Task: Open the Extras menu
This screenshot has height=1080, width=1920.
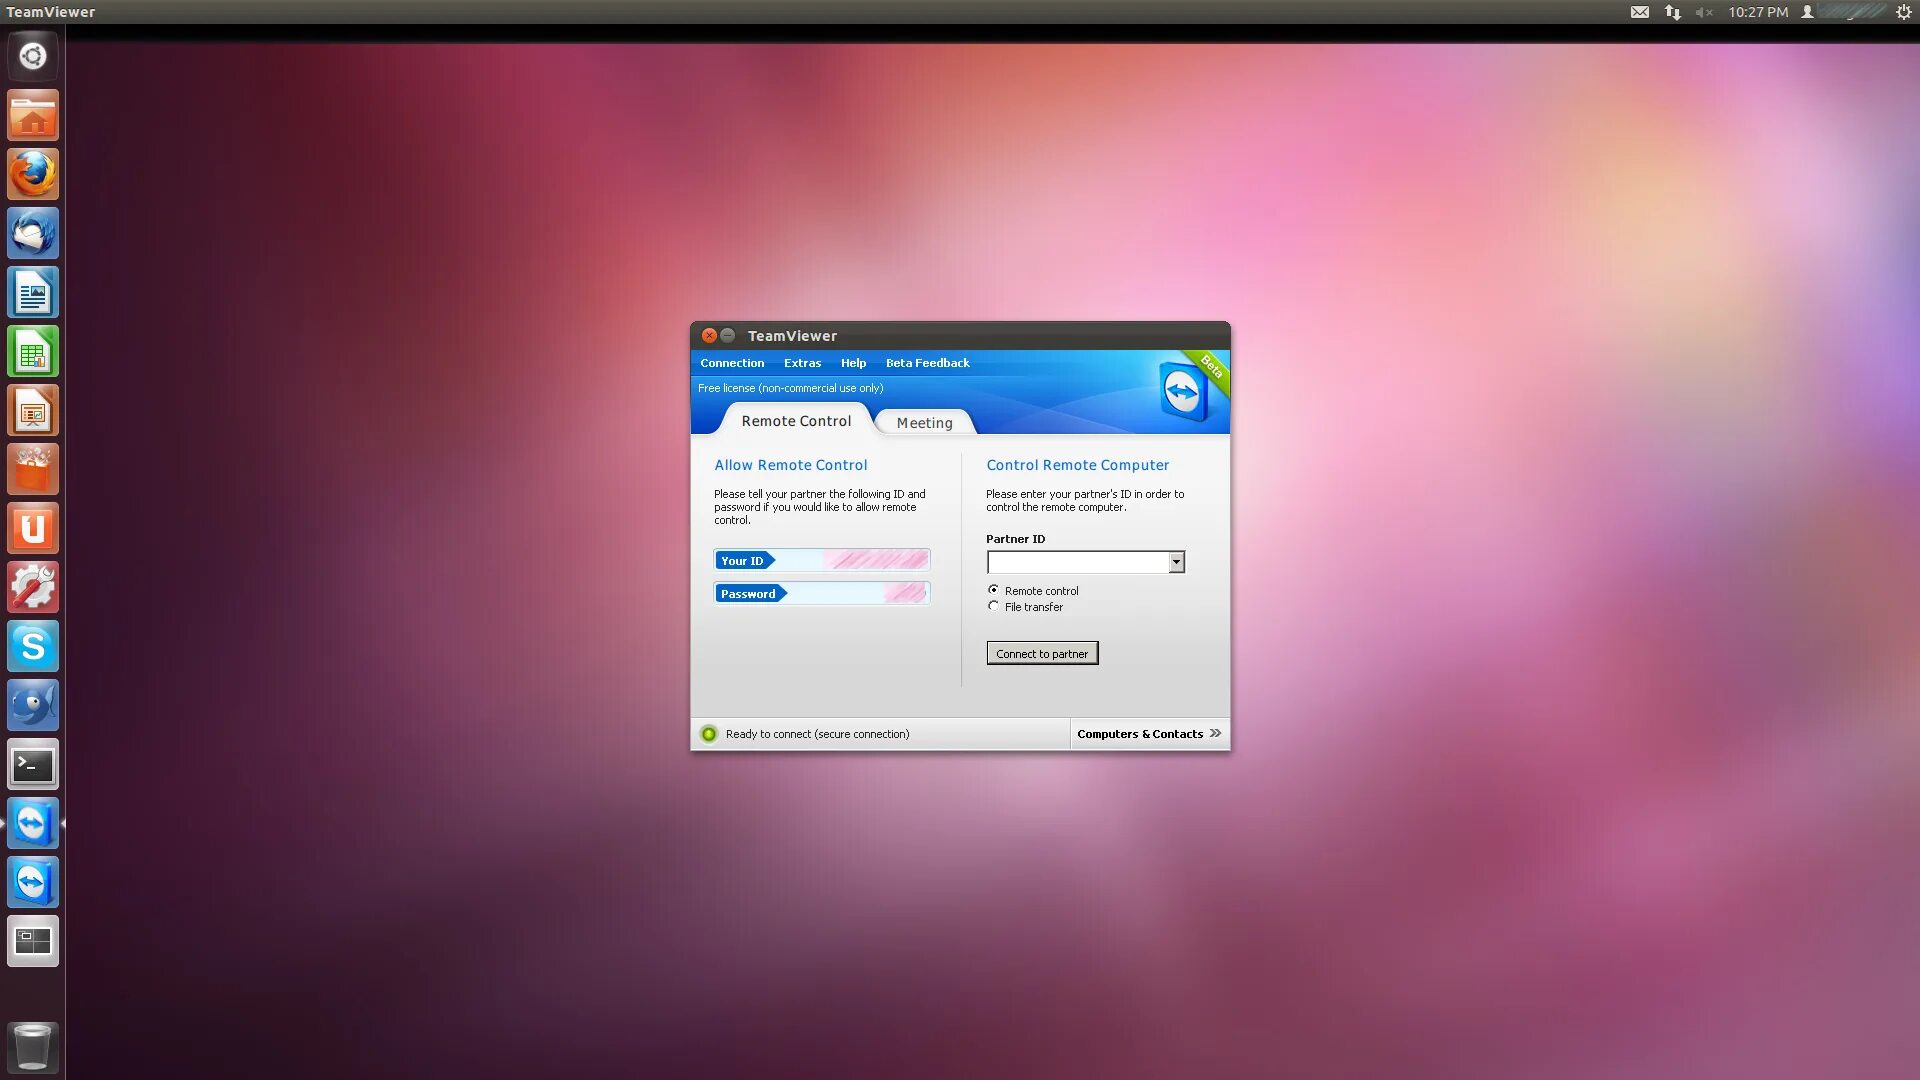Action: (802, 363)
